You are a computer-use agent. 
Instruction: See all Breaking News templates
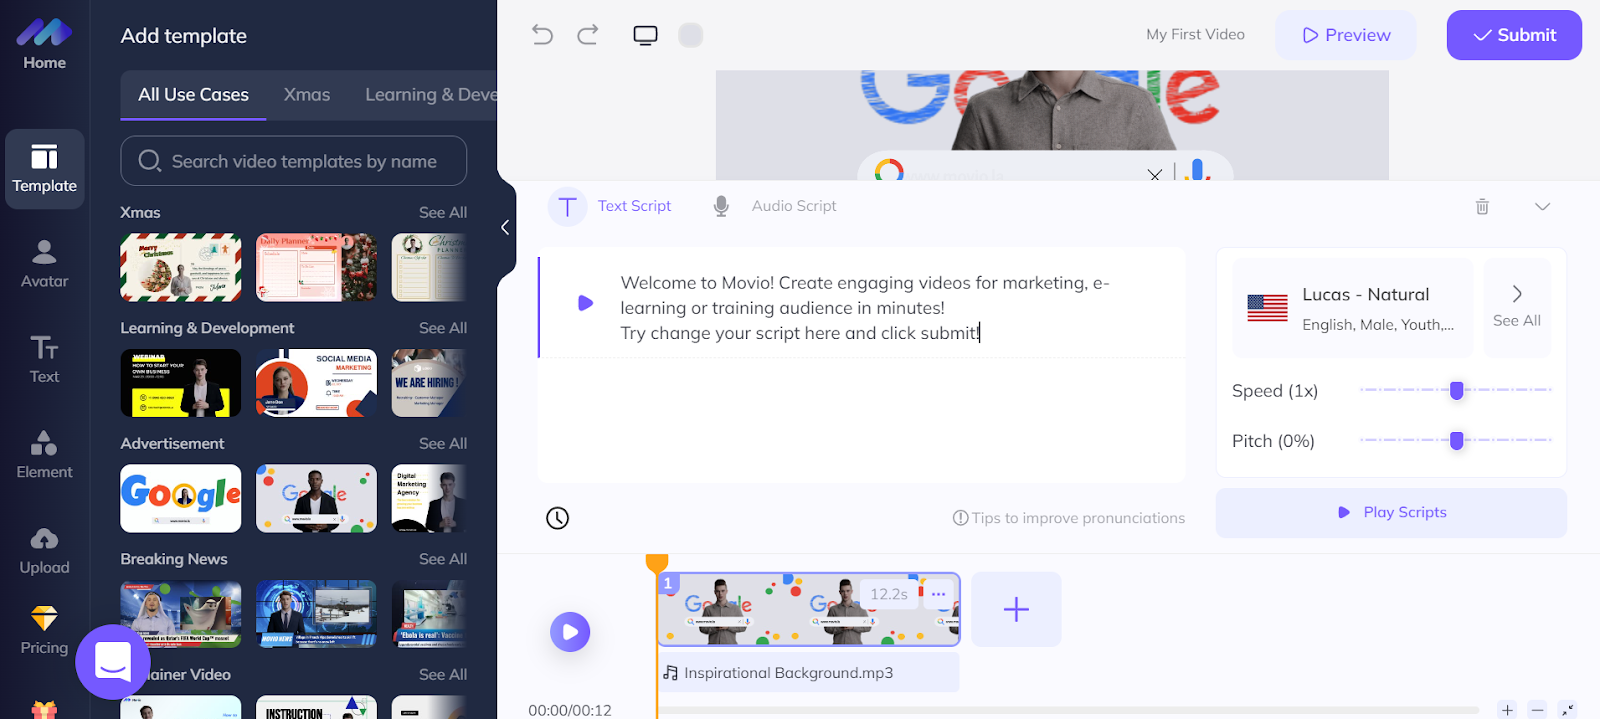tap(443, 559)
